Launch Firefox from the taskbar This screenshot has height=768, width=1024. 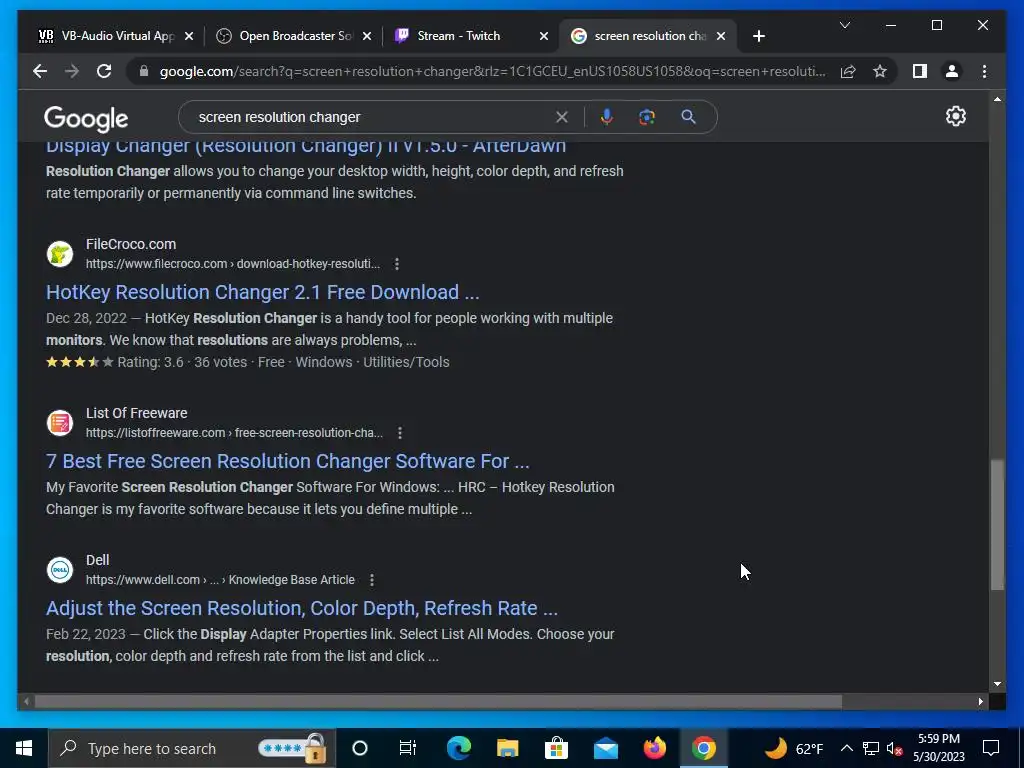click(654, 748)
